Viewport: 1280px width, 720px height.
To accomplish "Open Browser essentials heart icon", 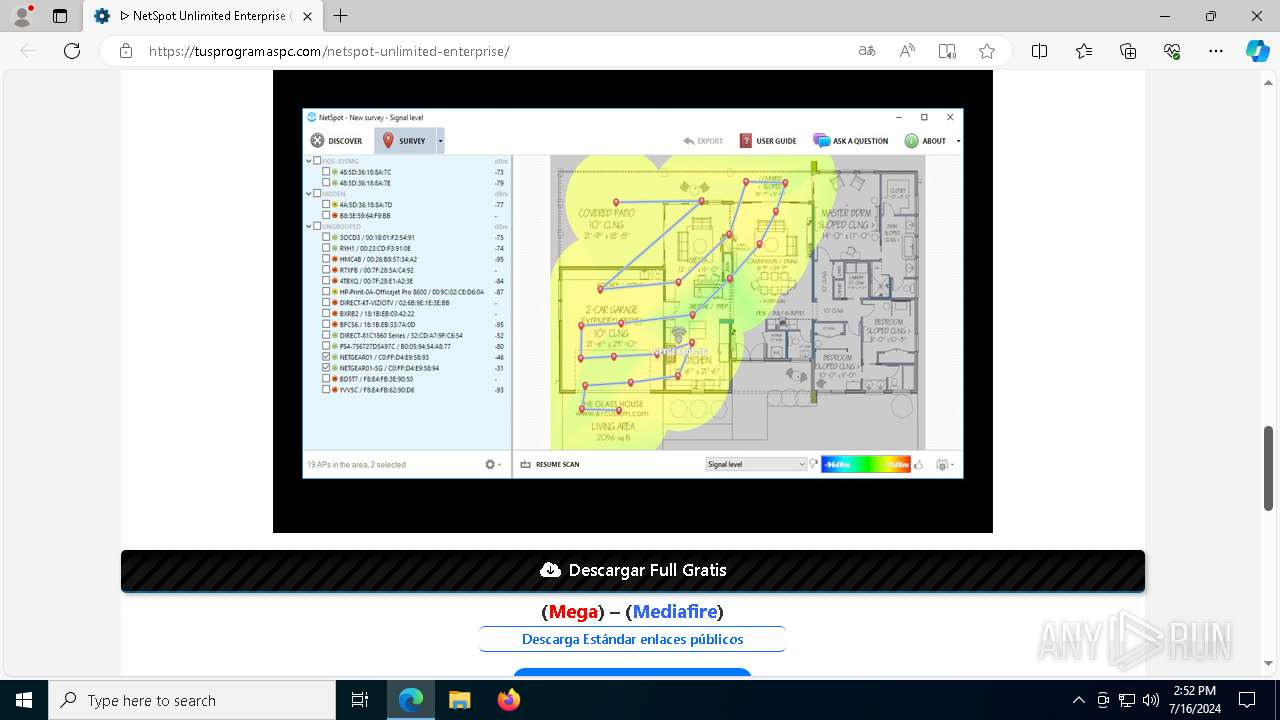I will click(x=1172, y=51).
